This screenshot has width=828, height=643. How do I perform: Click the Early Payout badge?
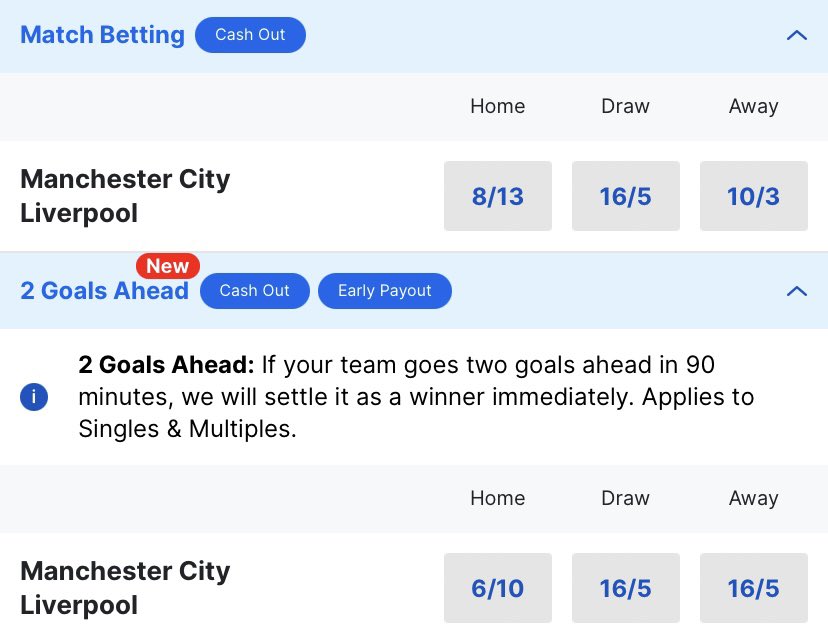coord(385,291)
